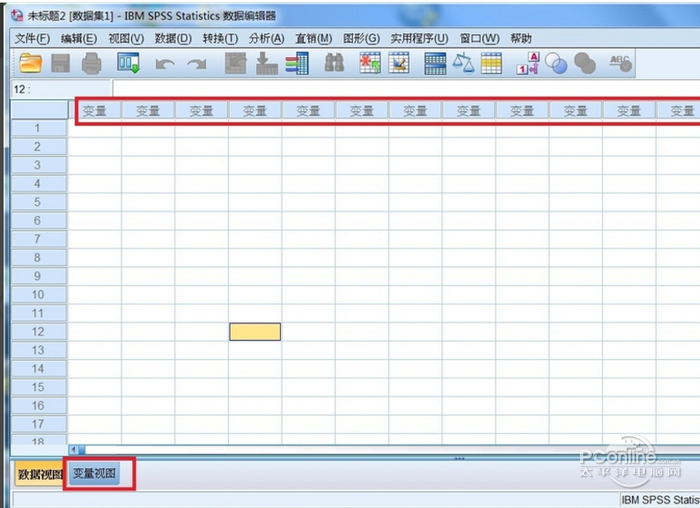Run spell check ABC icon
Screen dimensions: 700x508
click(x=621, y=63)
